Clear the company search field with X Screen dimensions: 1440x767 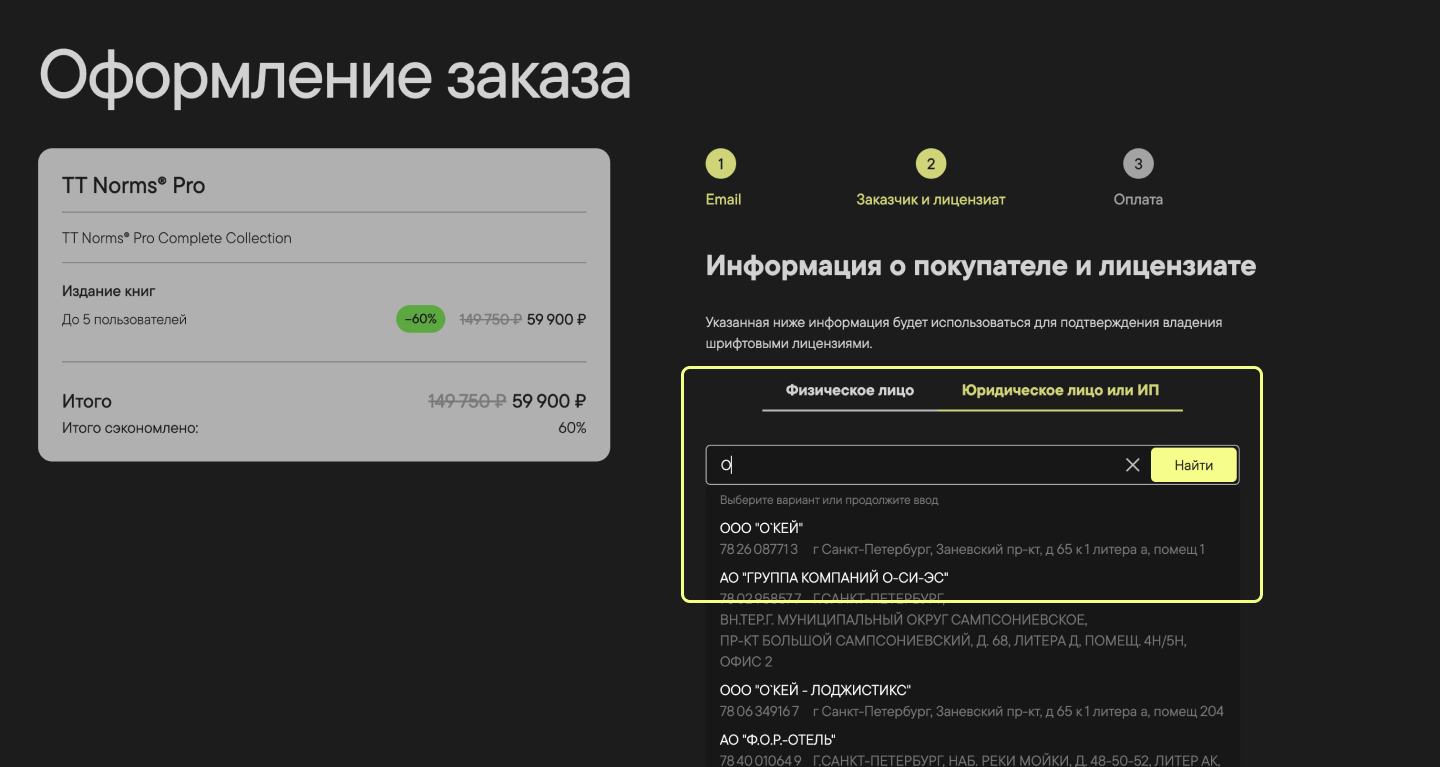(1132, 465)
